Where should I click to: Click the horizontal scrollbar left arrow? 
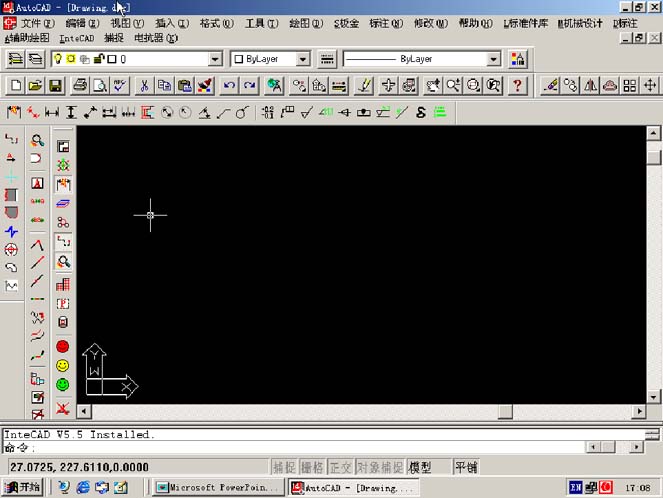coord(84,411)
